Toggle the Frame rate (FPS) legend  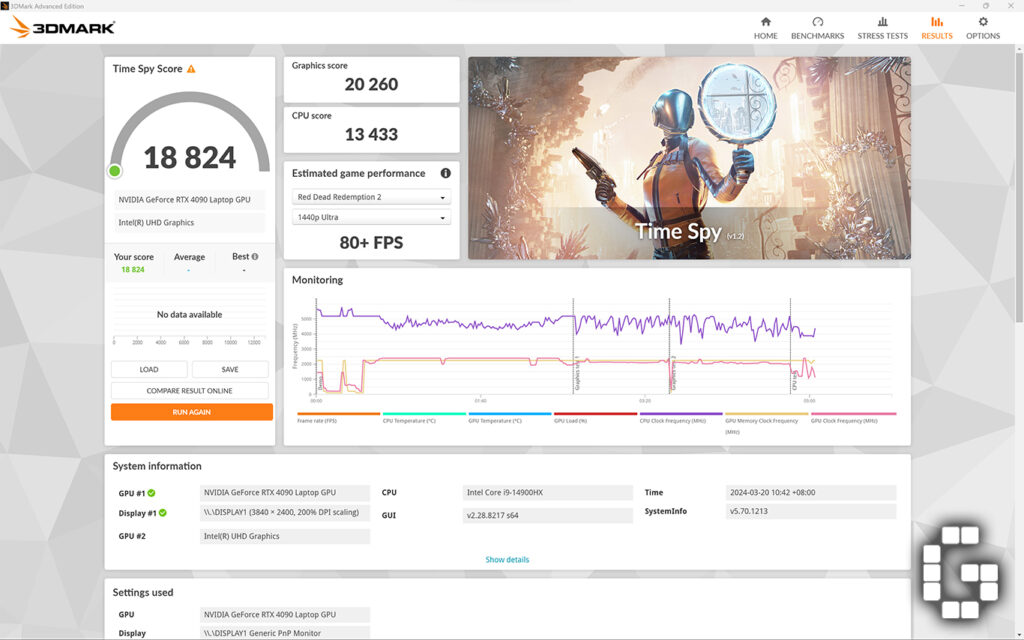(338, 418)
